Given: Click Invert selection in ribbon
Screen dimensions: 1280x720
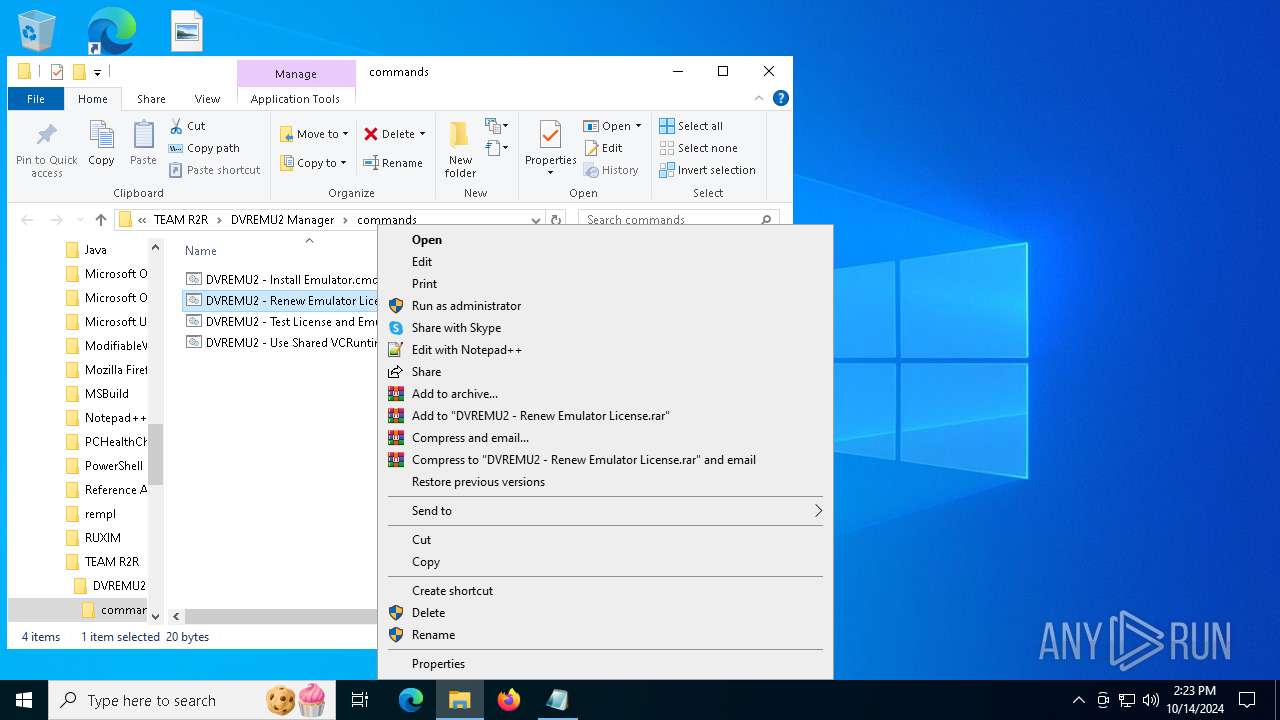Looking at the screenshot, I should pyautogui.click(x=707, y=170).
